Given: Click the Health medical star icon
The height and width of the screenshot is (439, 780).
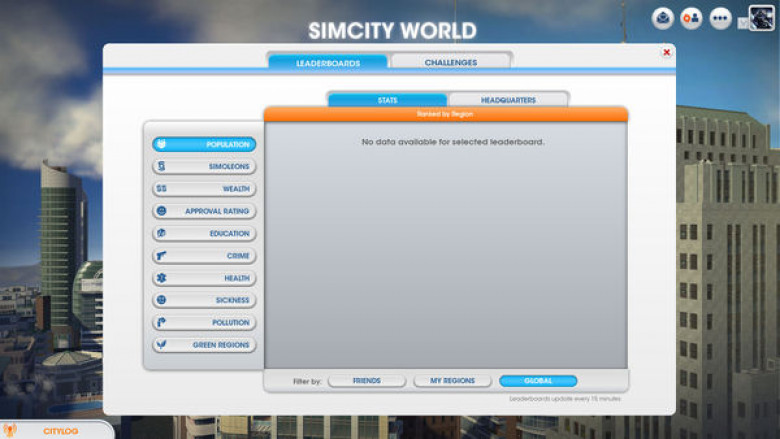Looking at the screenshot, I should (x=161, y=278).
